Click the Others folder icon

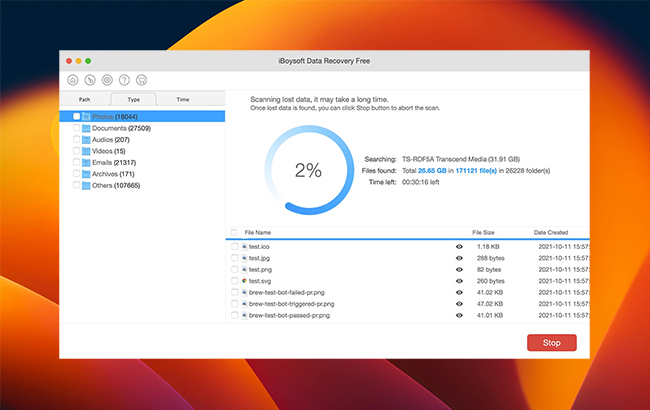click(x=86, y=185)
